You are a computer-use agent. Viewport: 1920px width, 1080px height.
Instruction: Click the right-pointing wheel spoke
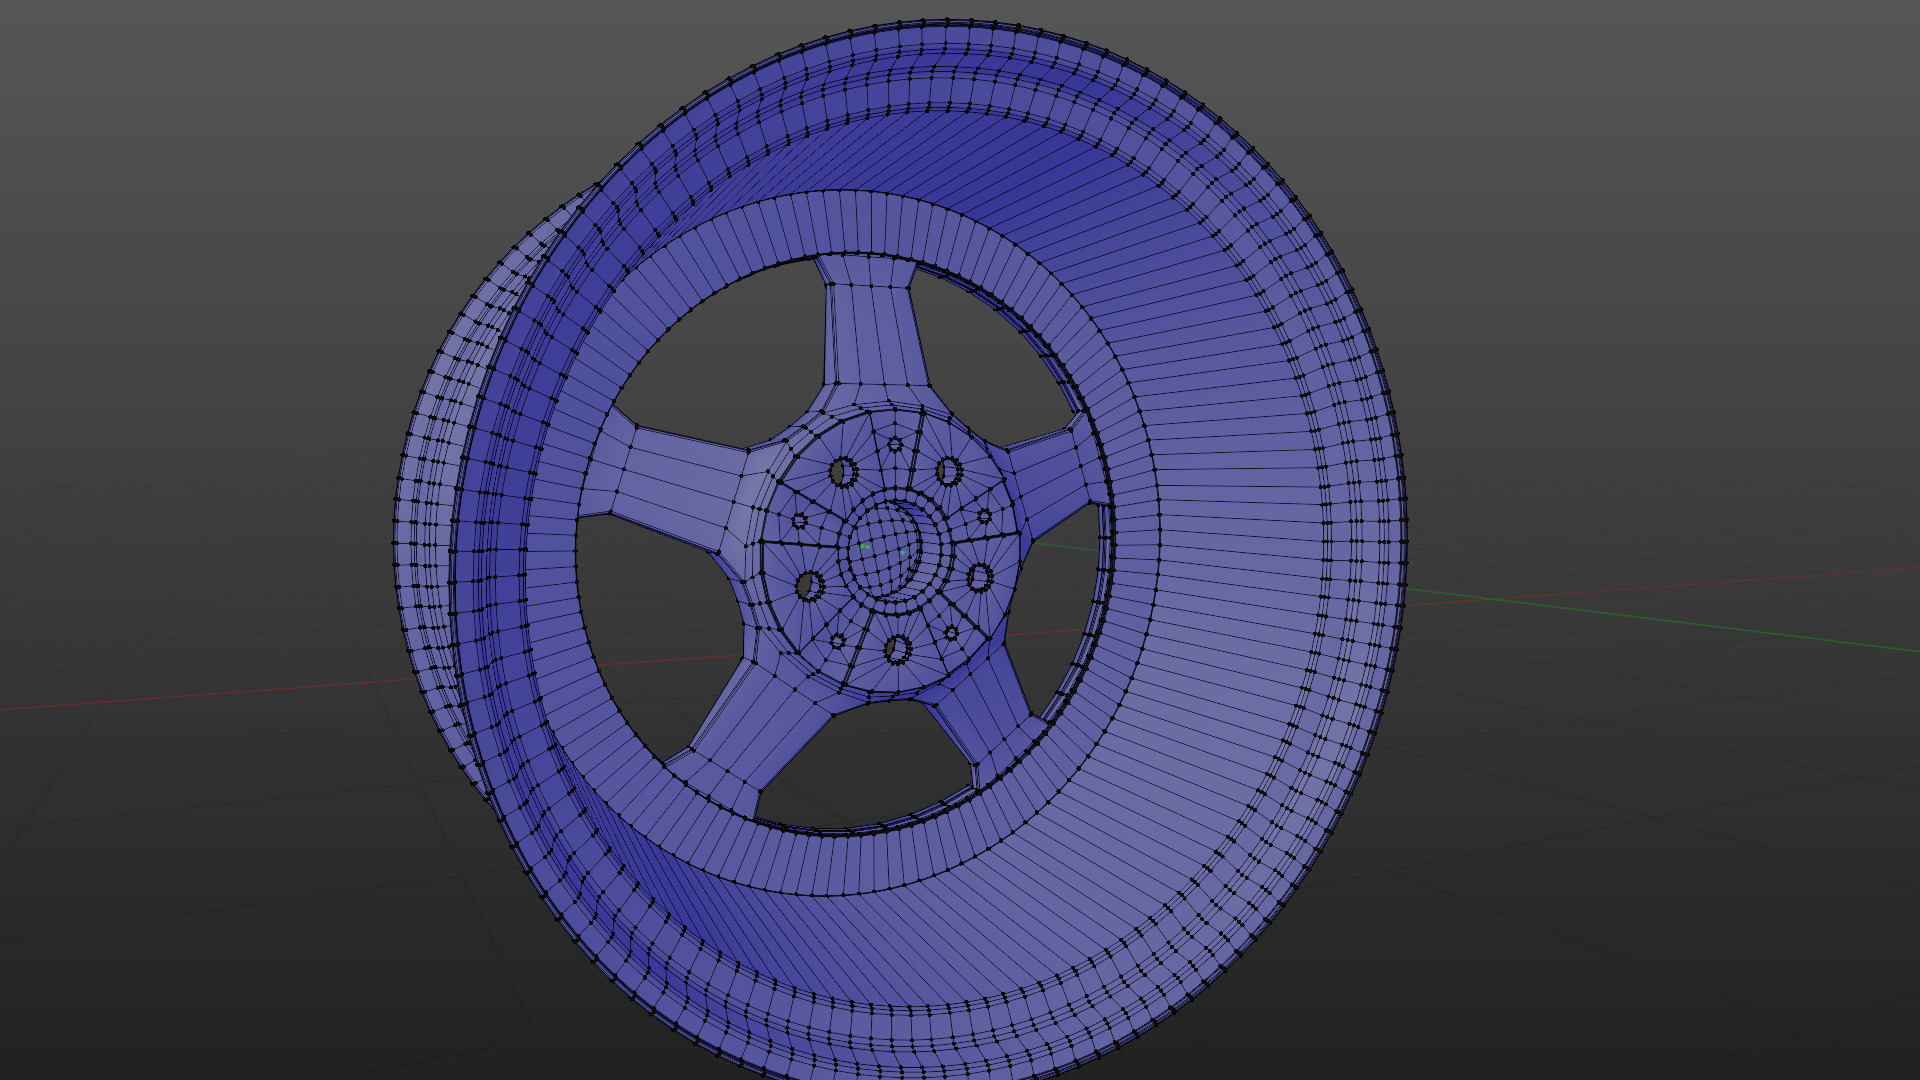pyautogui.click(x=1052, y=482)
